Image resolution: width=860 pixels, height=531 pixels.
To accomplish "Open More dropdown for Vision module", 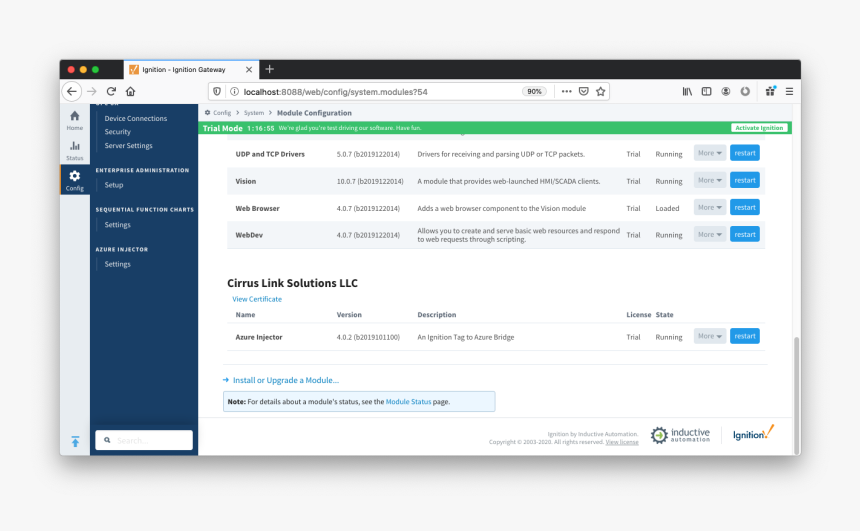I will 710,180.
